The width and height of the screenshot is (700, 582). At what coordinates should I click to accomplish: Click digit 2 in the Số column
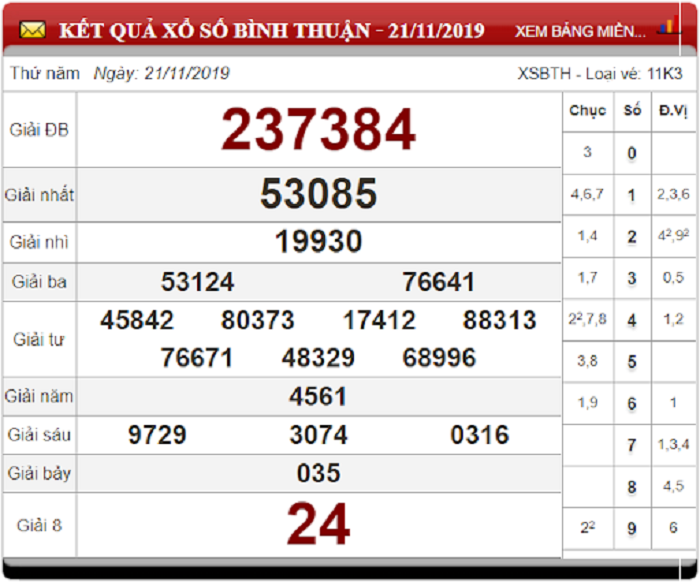point(632,237)
